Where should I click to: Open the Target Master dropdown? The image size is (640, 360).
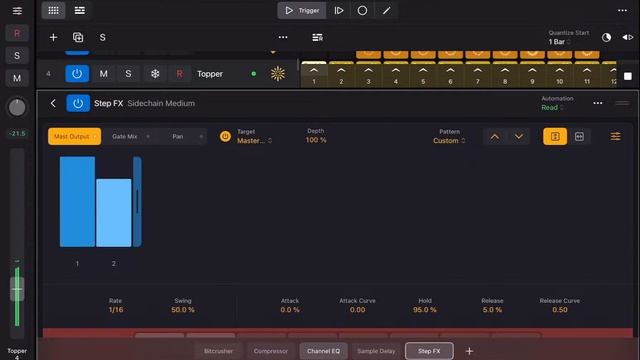click(254, 141)
